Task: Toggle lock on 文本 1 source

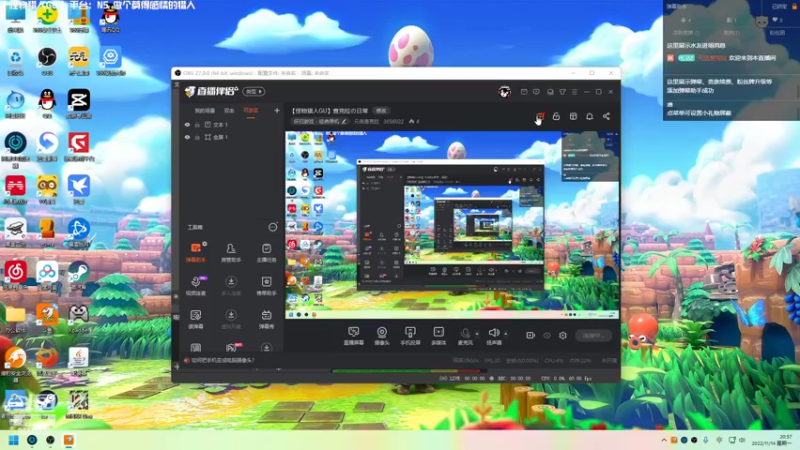Action: coord(197,124)
